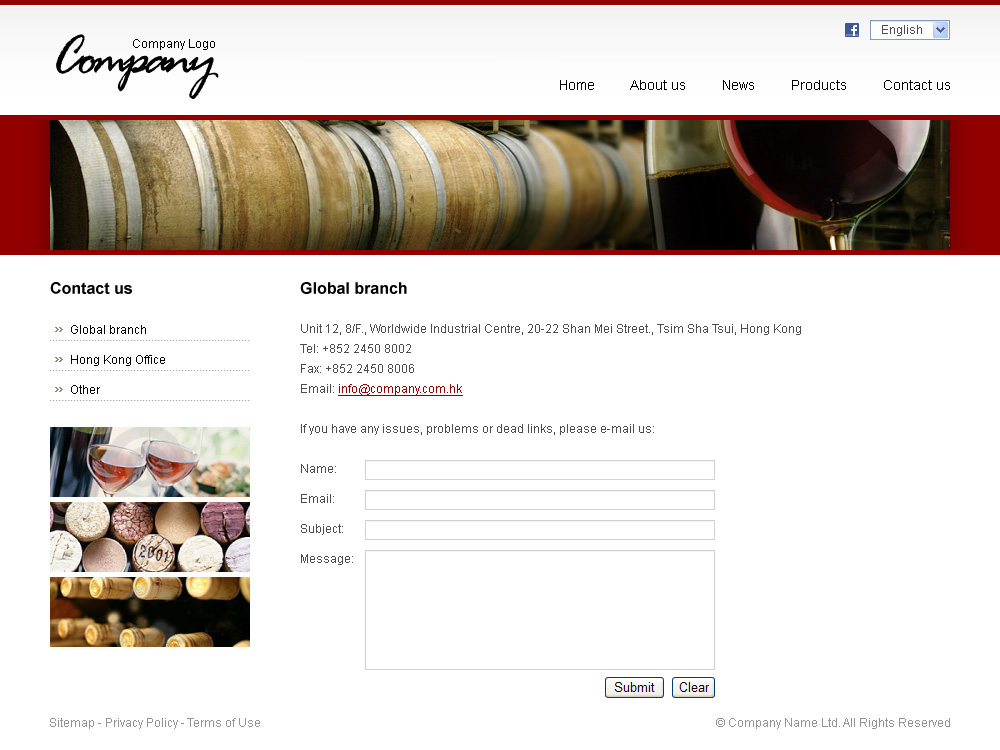
Task: Go to the Home menu item
Action: 577,85
